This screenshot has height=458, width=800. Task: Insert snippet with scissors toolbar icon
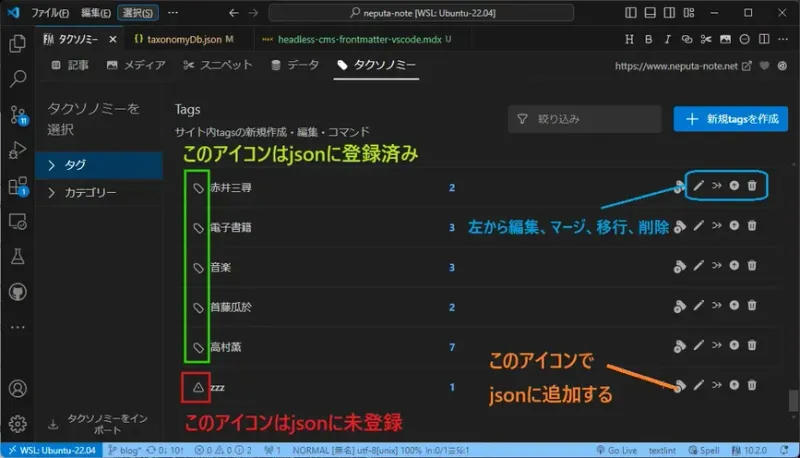tap(706, 39)
